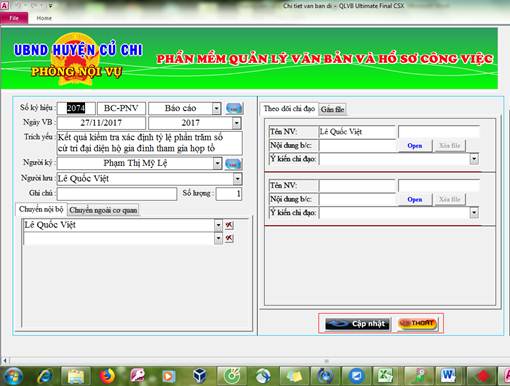This screenshot has height=386, width=510.
Task: Open sticky notes icon on taskbar
Action: (294, 376)
